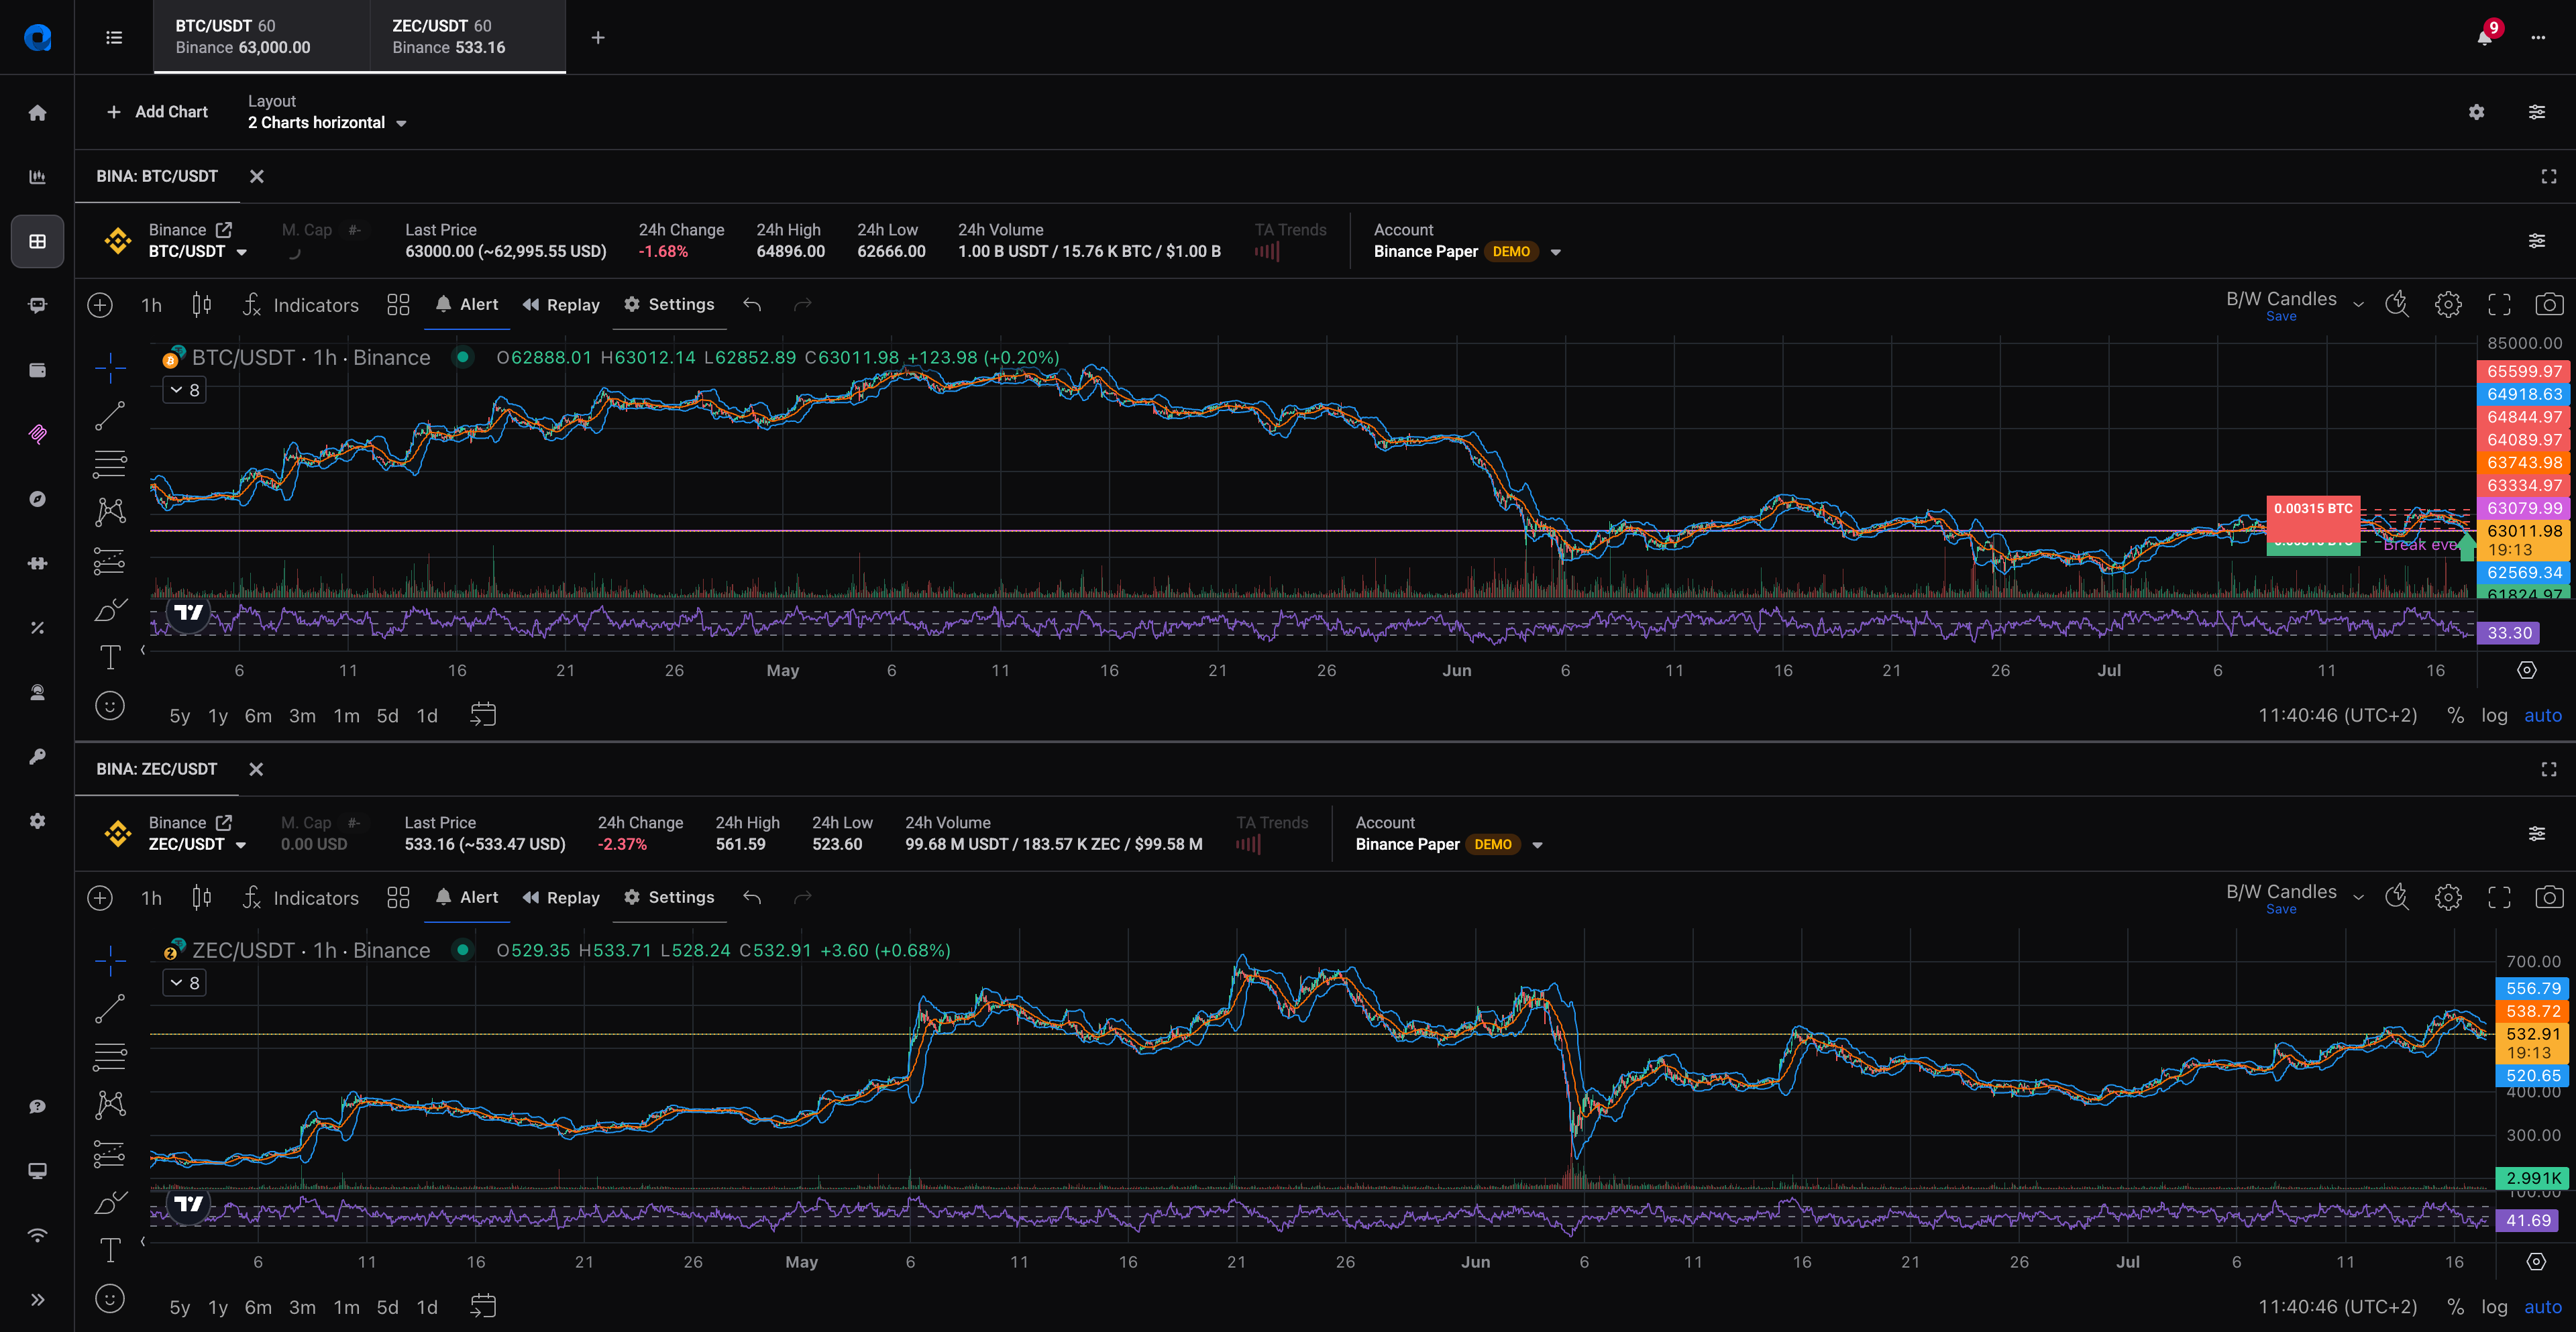This screenshot has height=1332, width=2576.
Task: Open the 1h interval menu in BTC chart
Action: pyautogui.click(x=151, y=305)
